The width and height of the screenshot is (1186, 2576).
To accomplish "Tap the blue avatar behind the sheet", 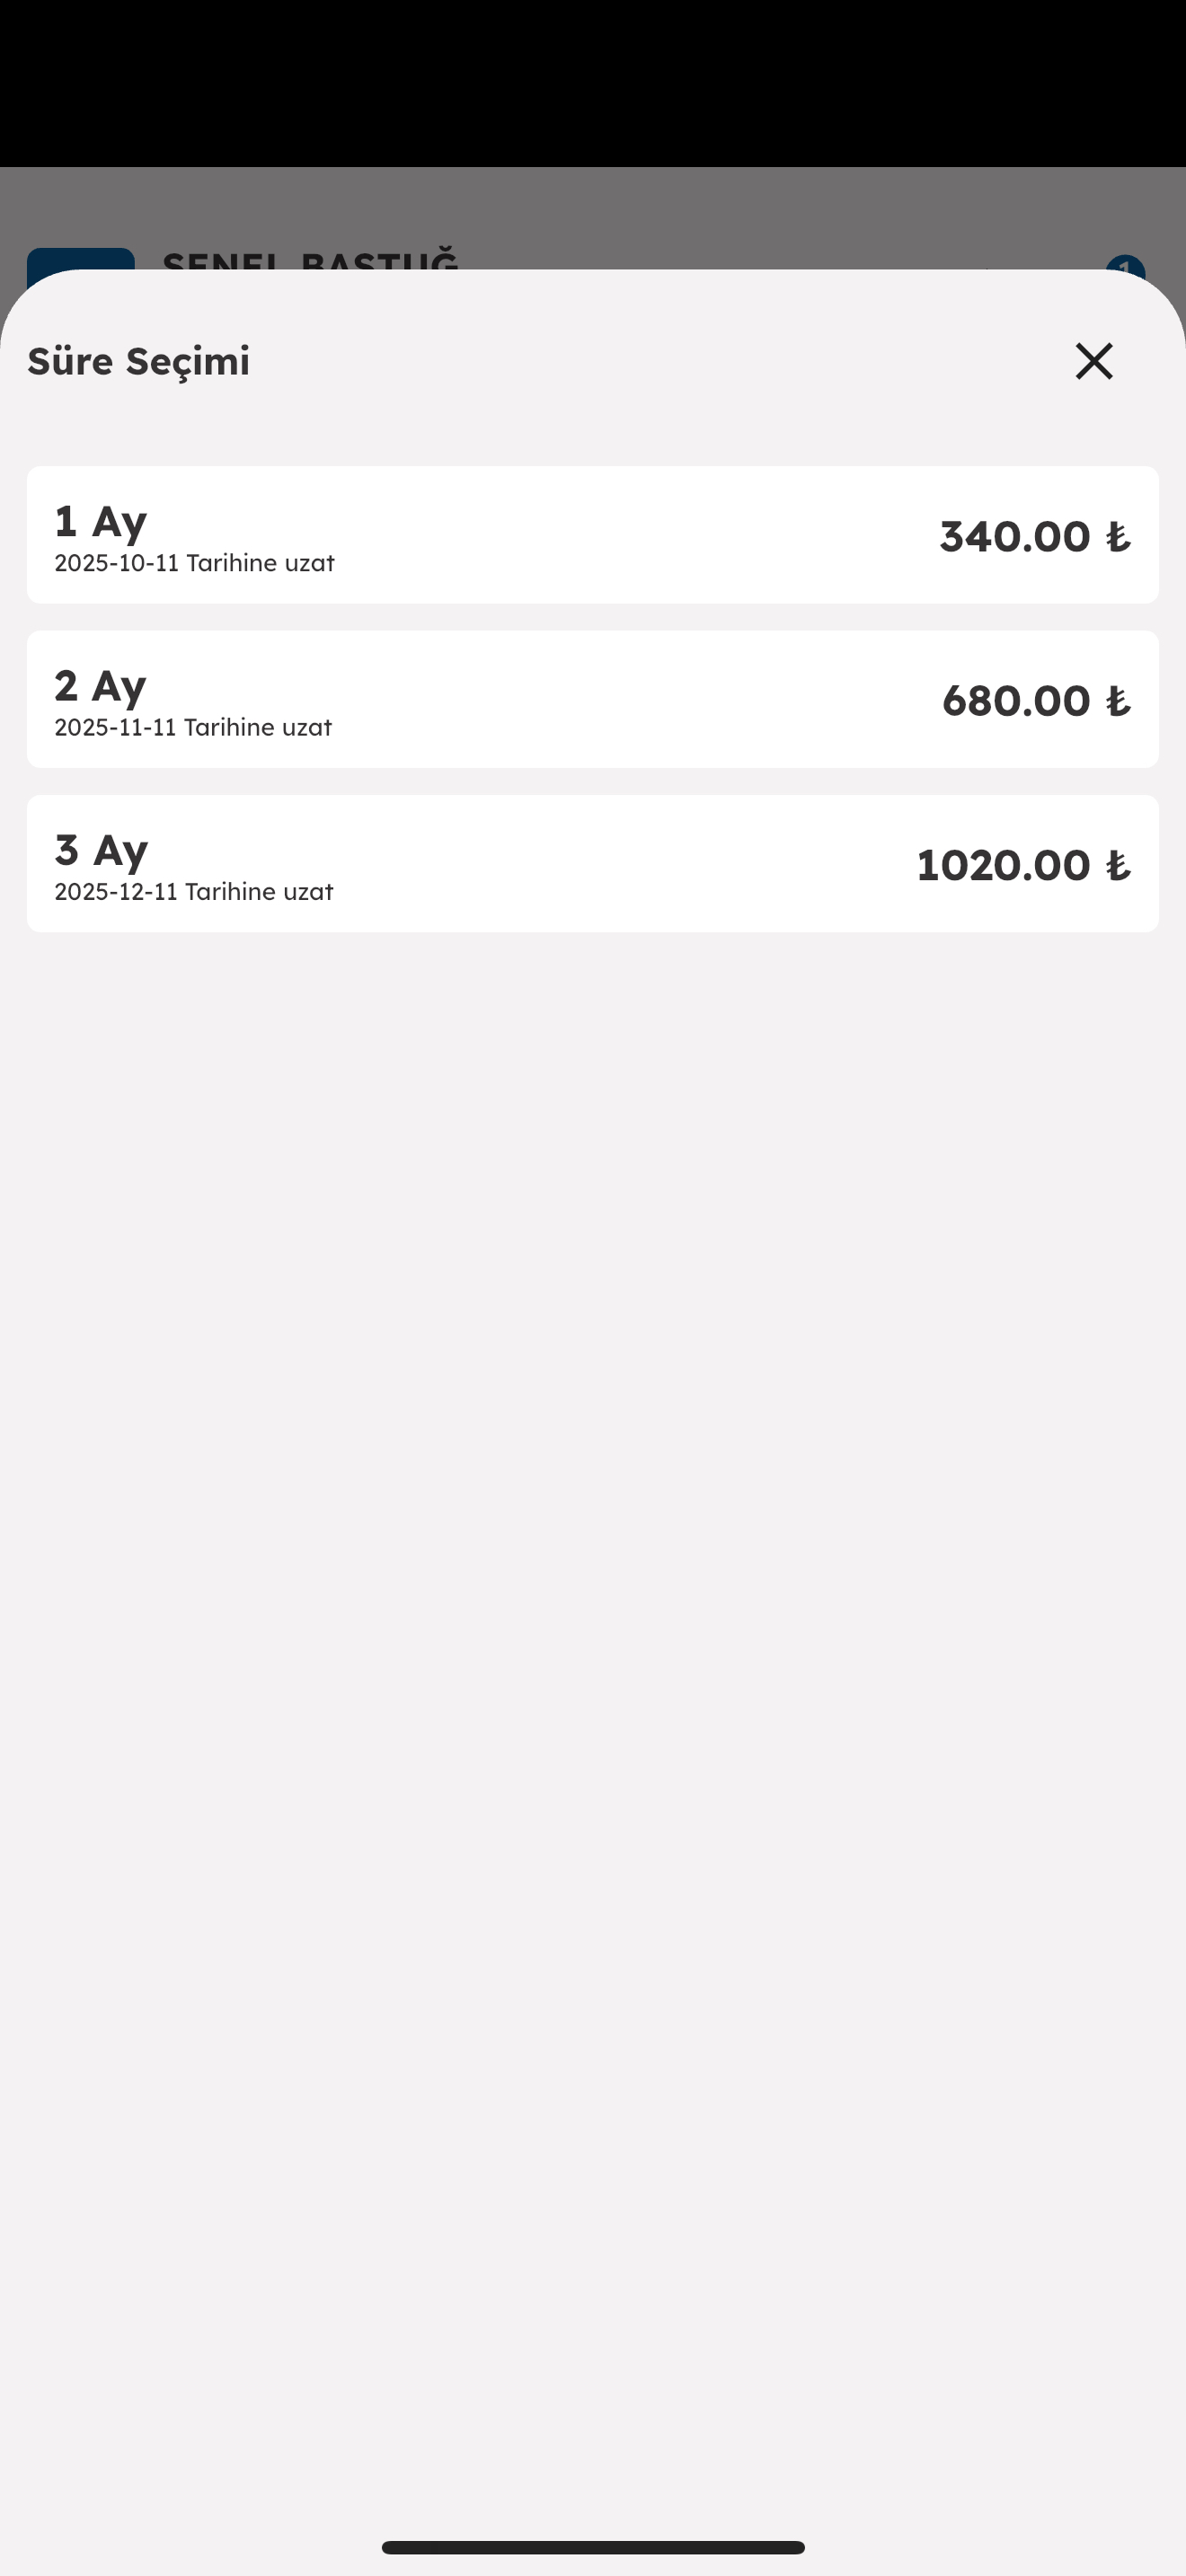I will pyautogui.click(x=80, y=259).
